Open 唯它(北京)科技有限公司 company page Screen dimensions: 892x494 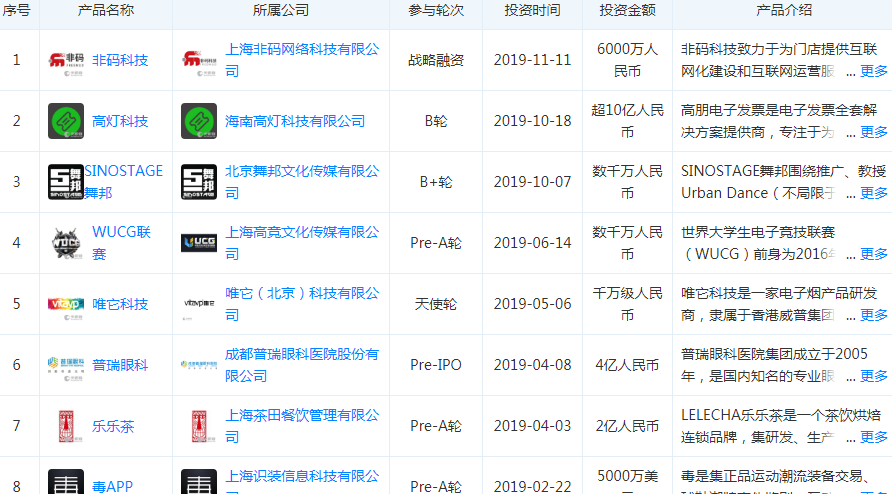point(302,304)
